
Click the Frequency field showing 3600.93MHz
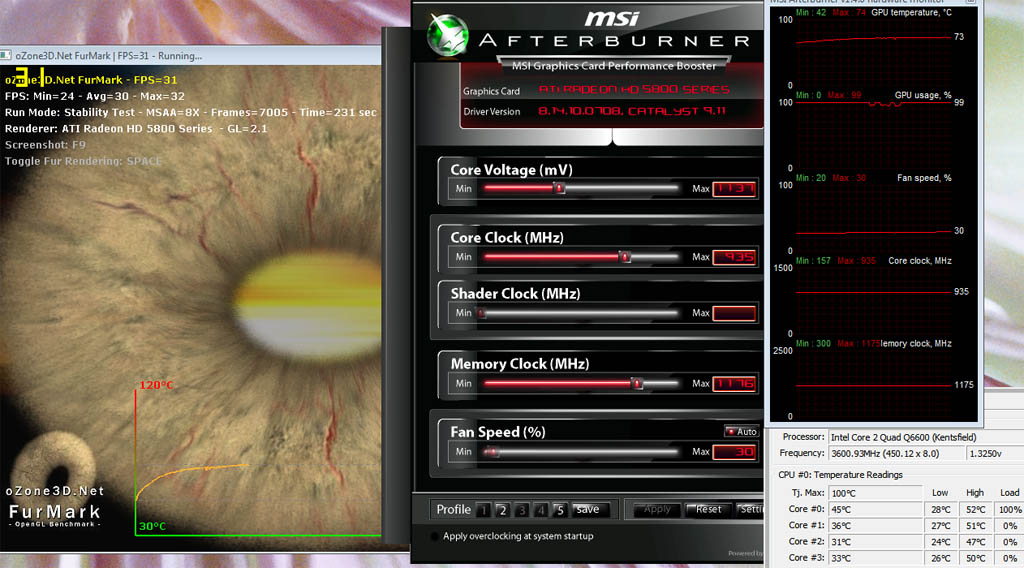(x=895, y=453)
